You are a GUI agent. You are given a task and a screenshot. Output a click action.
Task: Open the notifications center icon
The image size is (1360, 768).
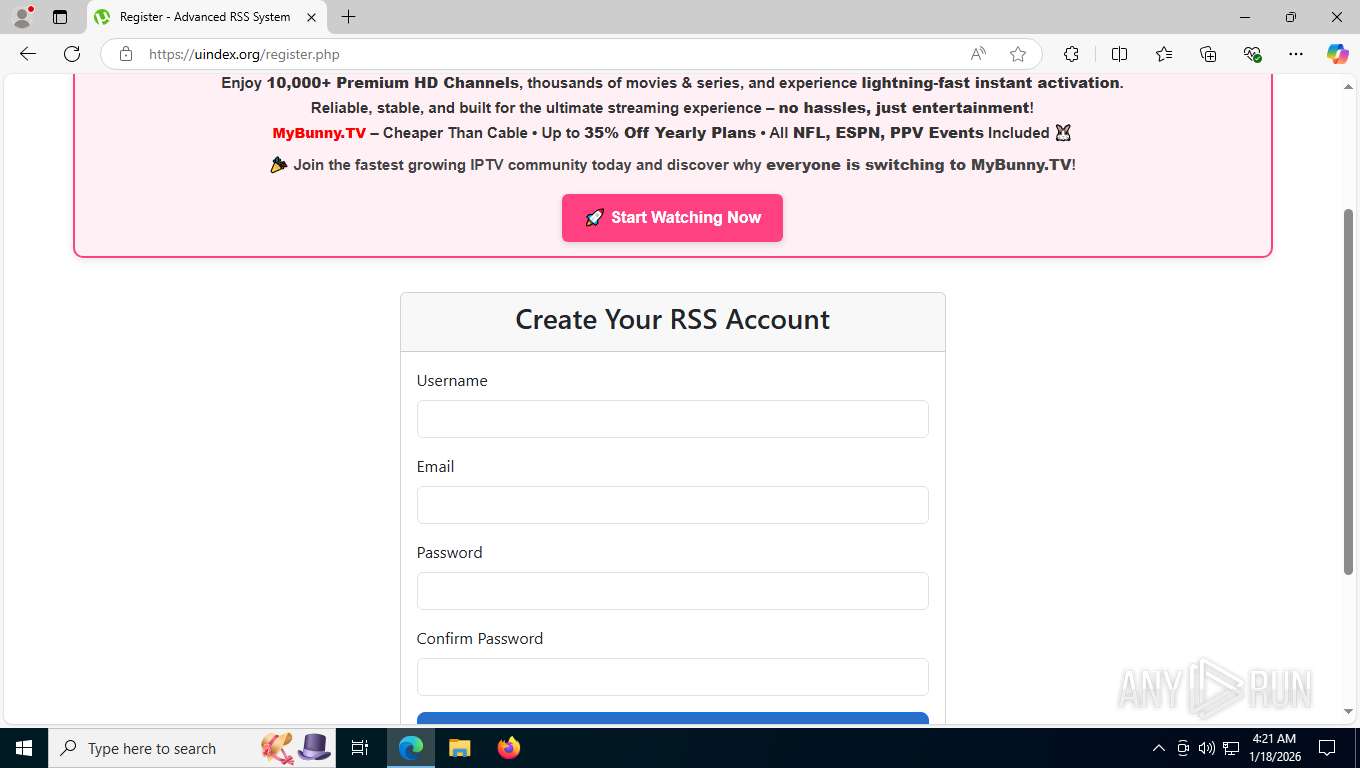(1327, 748)
